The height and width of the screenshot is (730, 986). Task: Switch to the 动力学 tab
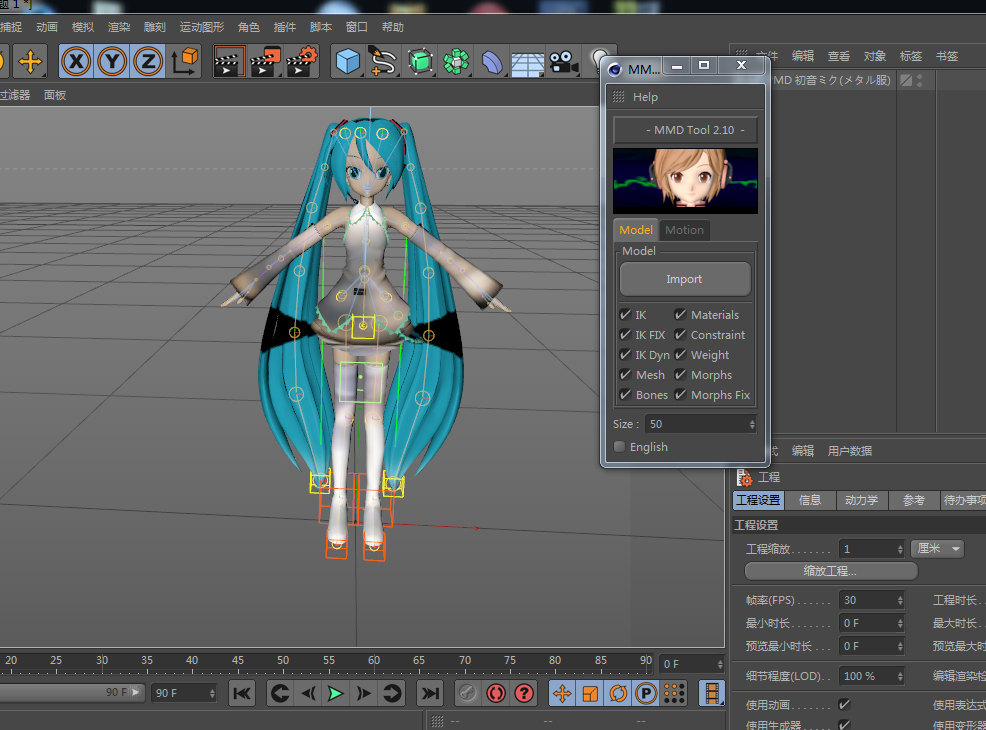(861, 500)
